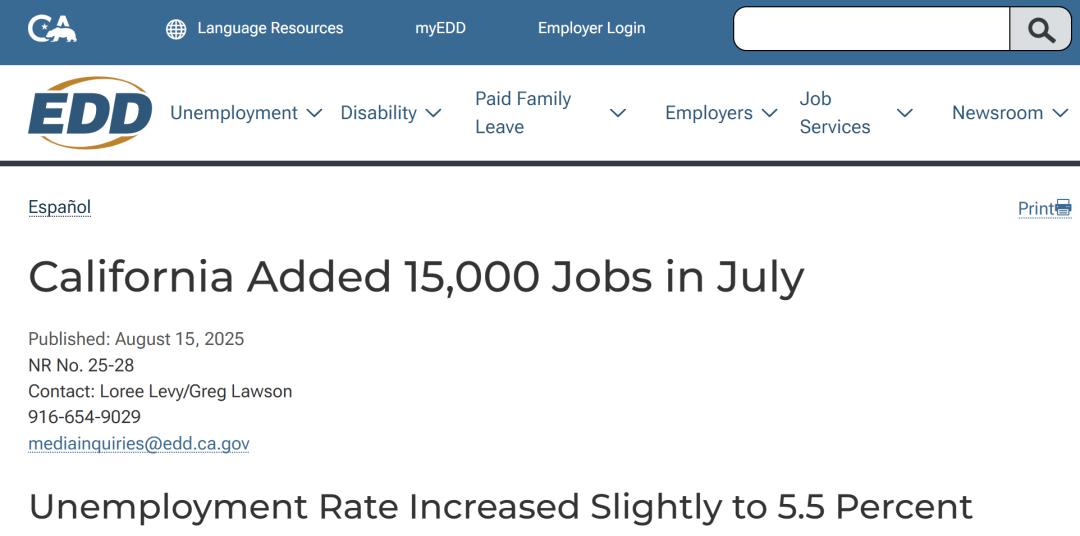Screen dimensions: 1080x536
Task: Open the Employer Login page
Action: 591,28
